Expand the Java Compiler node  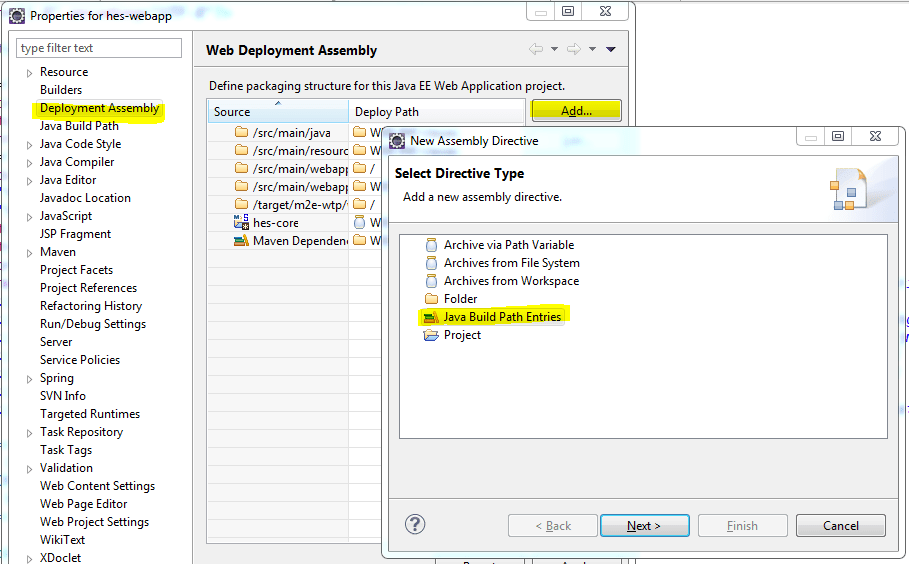pos(29,163)
